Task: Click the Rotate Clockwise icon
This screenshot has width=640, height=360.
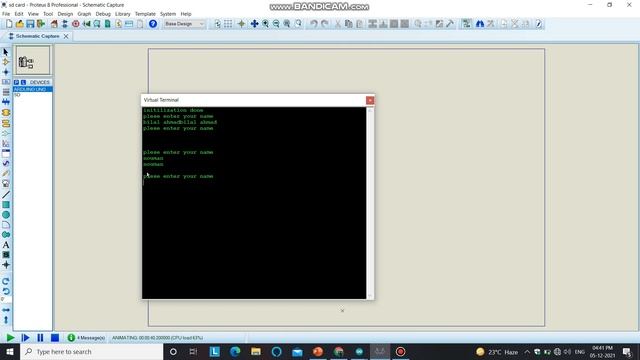Action: (x=6, y=281)
